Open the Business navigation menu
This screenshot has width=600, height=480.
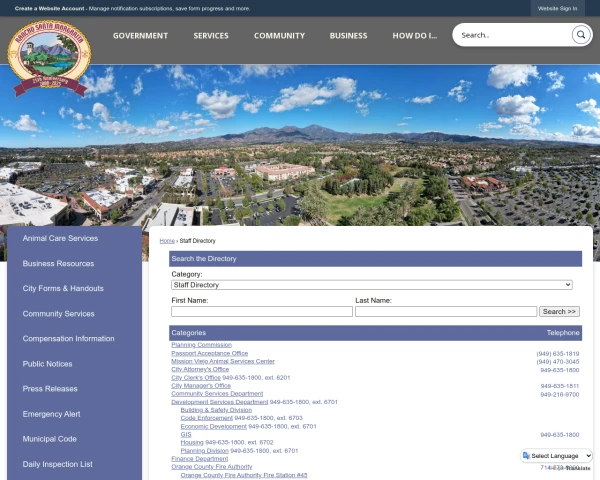pyautogui.click(x=348, y=36)
